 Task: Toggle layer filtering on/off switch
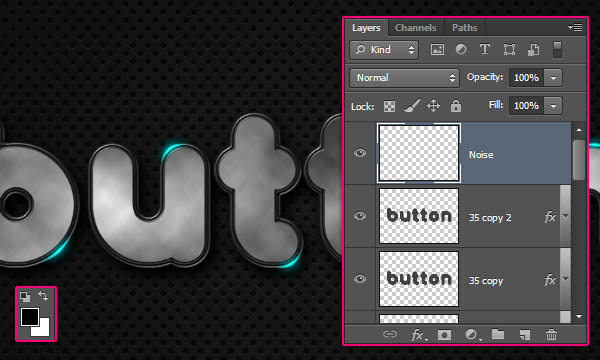click(x=558, y=50)
